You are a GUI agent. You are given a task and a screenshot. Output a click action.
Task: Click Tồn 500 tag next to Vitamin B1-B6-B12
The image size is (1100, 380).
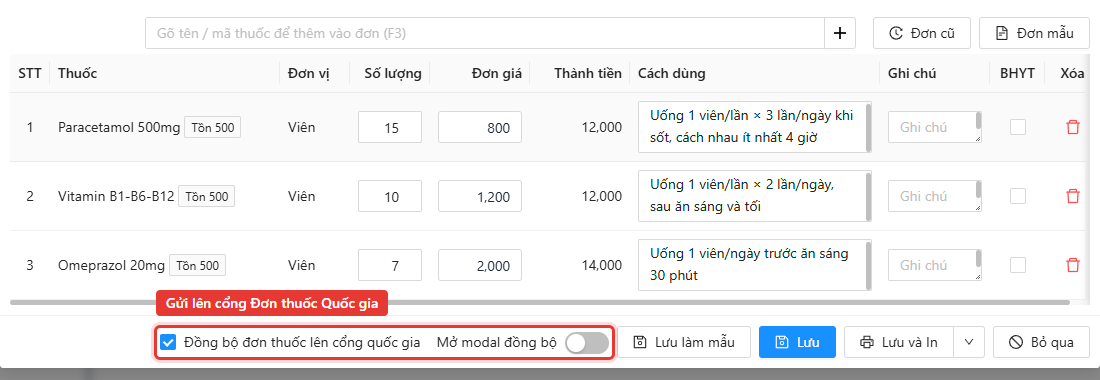click(206, 196)
